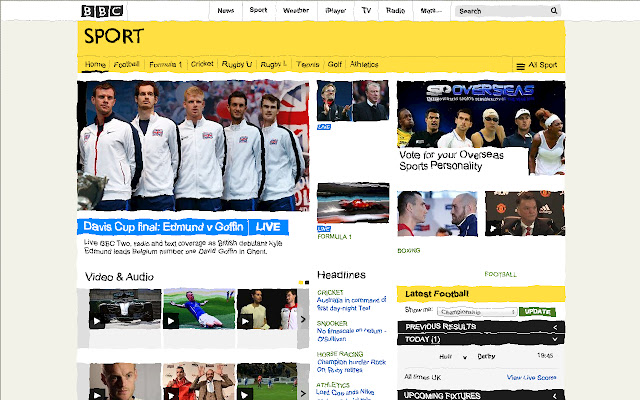Click LIVE badge above Formula 1 label

[x=324, y=229]
